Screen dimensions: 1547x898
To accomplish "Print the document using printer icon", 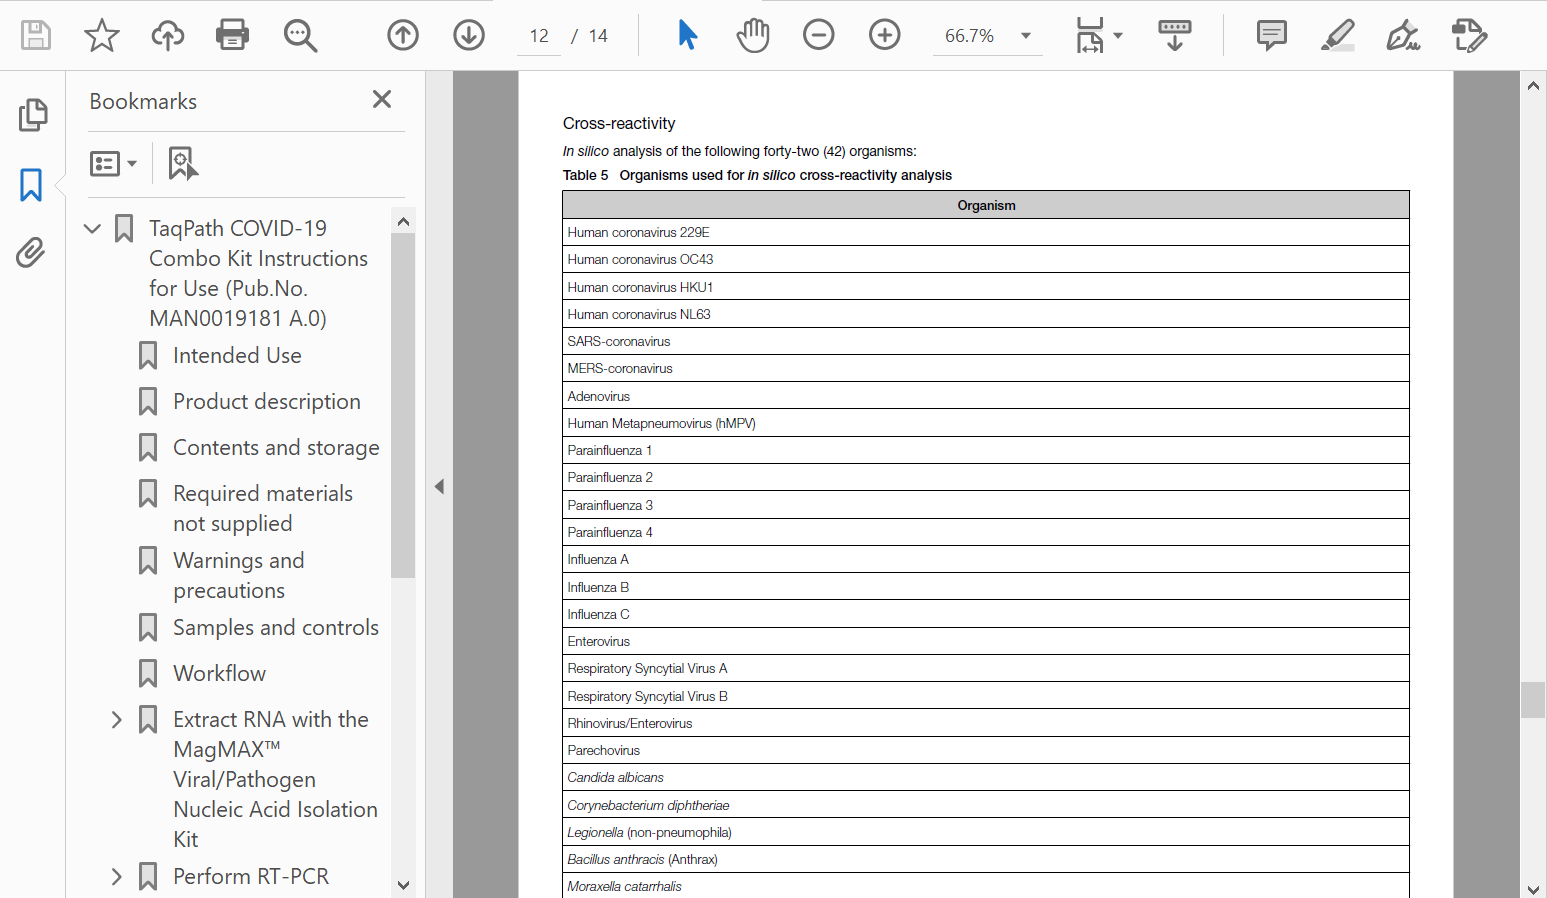I will pyautogui.click(x=233, y=35).
